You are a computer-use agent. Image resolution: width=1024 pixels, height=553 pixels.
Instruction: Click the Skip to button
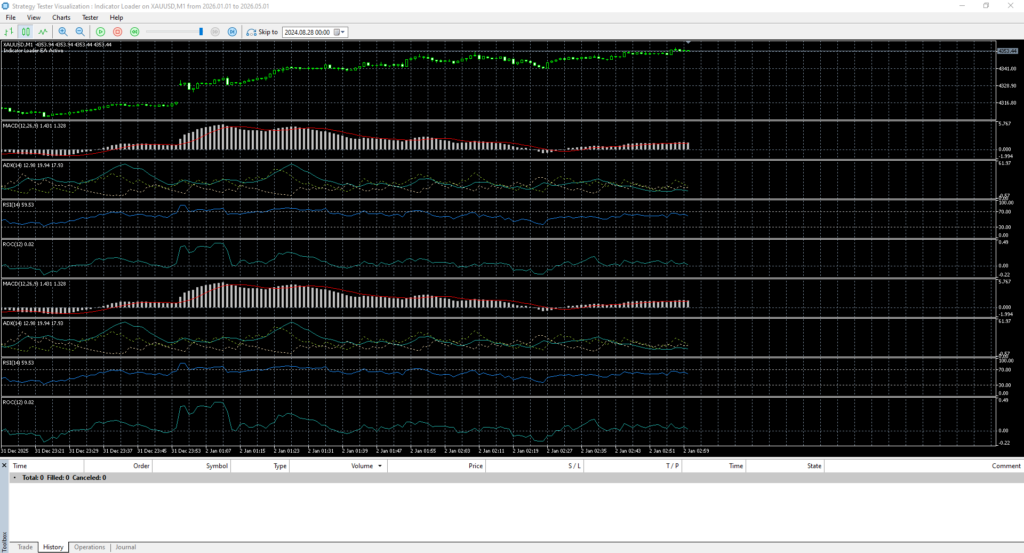click(262, 31)
